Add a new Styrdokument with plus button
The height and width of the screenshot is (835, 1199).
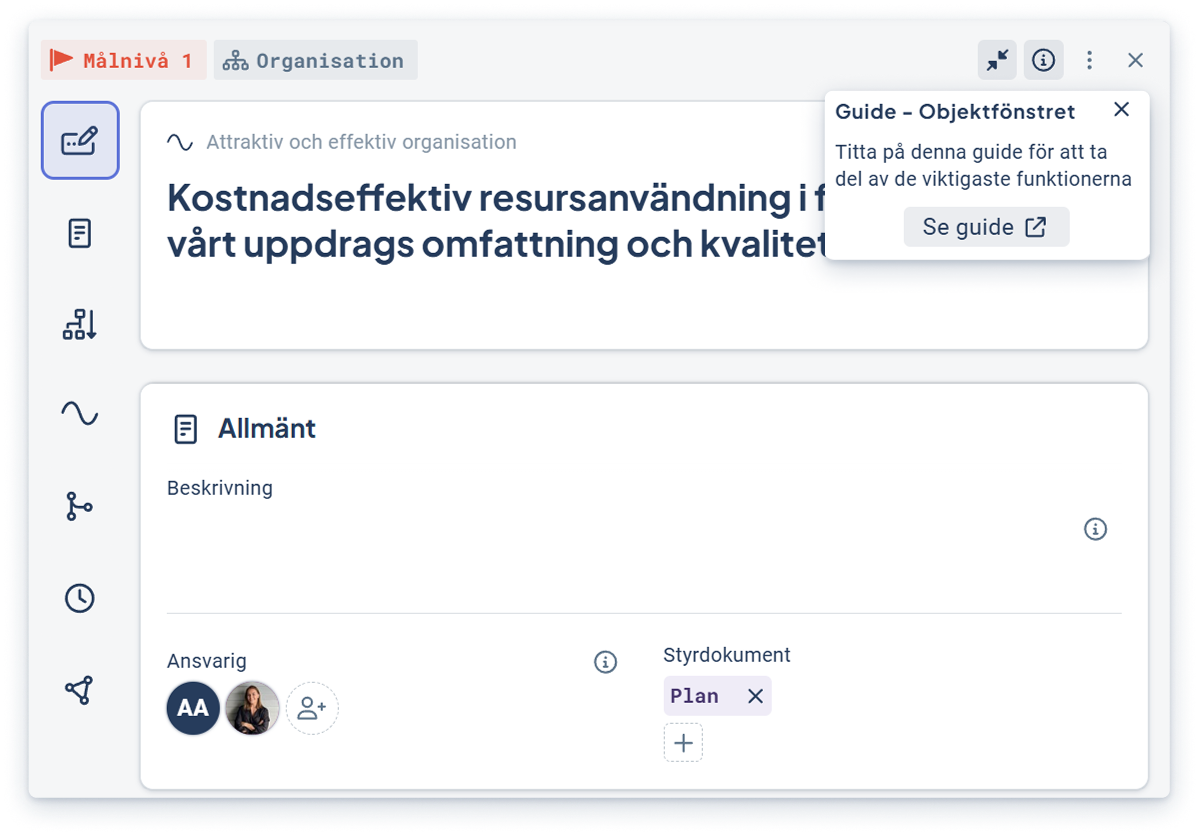pyautogui.click(x=683, y=743)
